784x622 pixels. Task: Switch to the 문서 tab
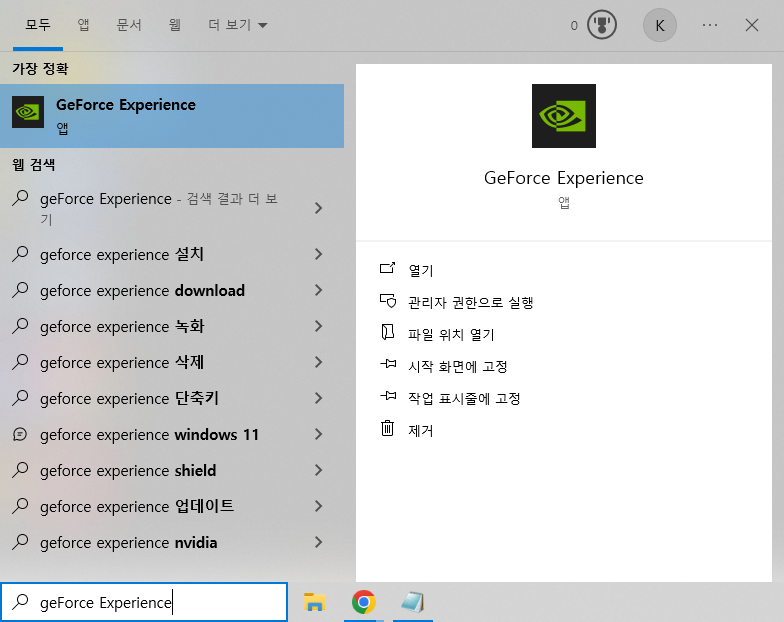click(x=128, y=24)
